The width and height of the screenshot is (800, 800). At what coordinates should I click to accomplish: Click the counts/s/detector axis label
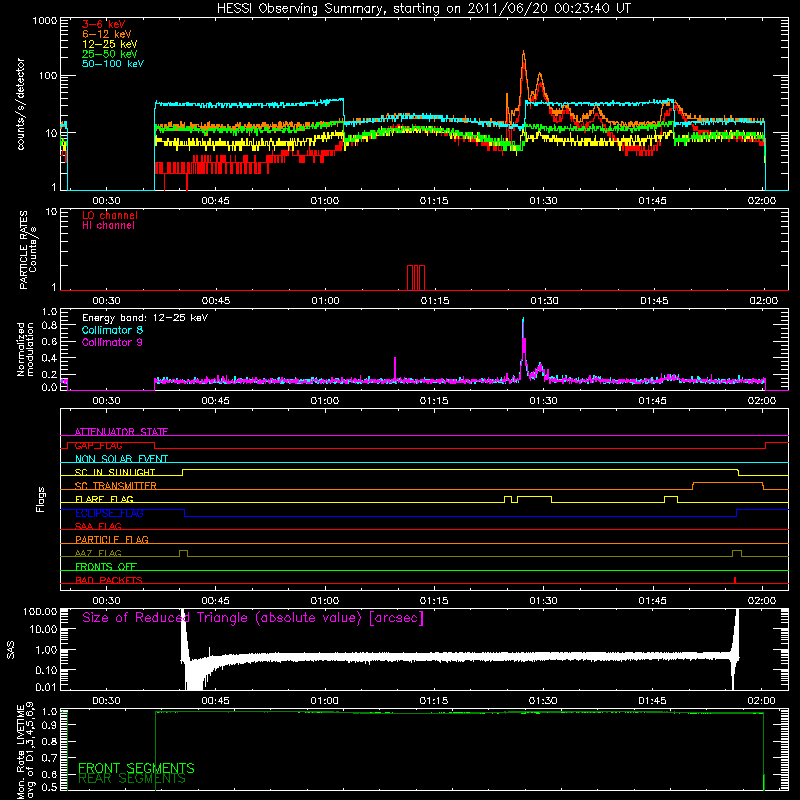pos(21,104)
